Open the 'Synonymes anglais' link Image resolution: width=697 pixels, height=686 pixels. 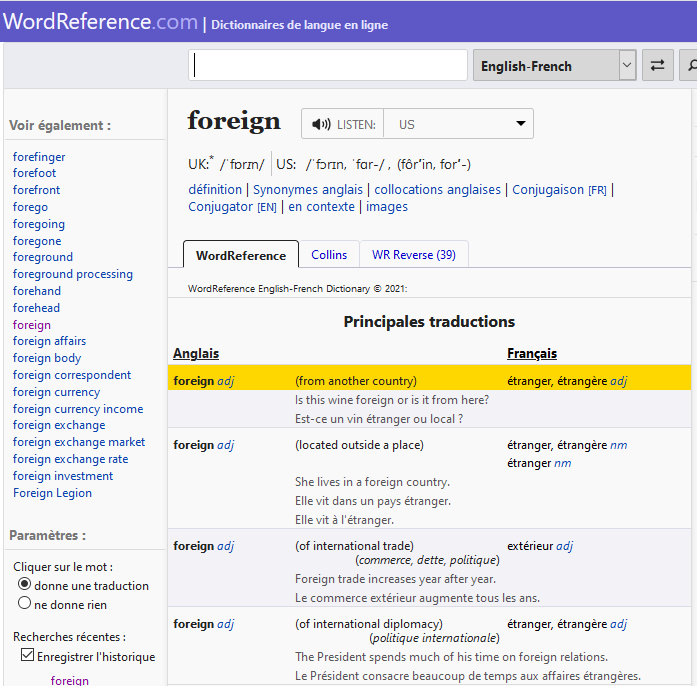click(x=308, y=189)
